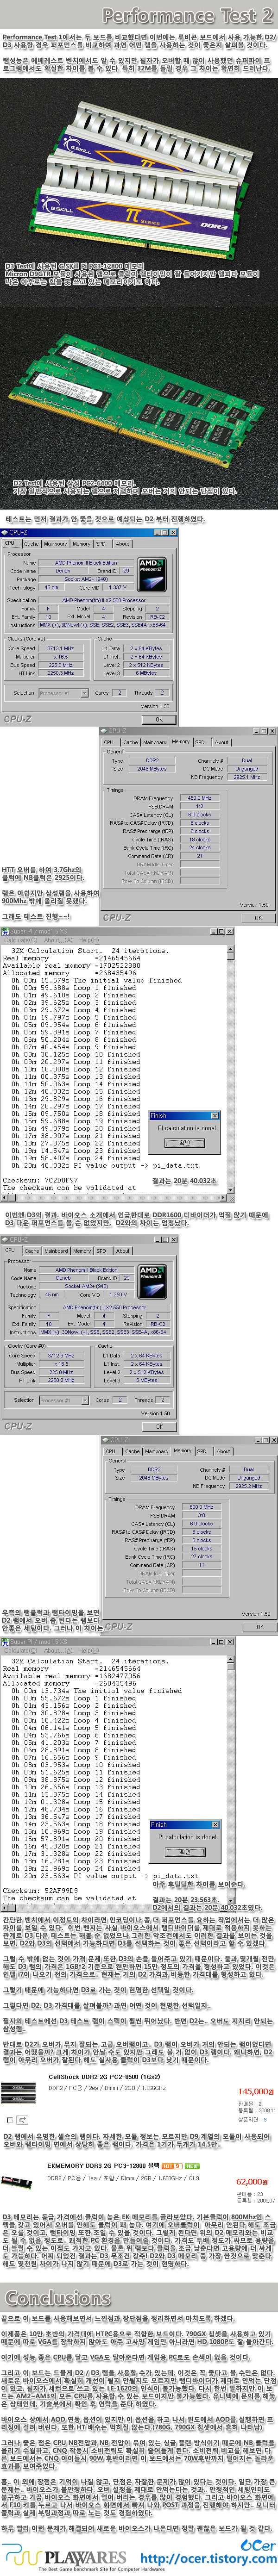The width and height of the screenshot is (278, 2576).
Task: Open SPD tab in CPU-Z window with Core VID 1.337 V
Action: pyautogui.click(x=100, y=544)
